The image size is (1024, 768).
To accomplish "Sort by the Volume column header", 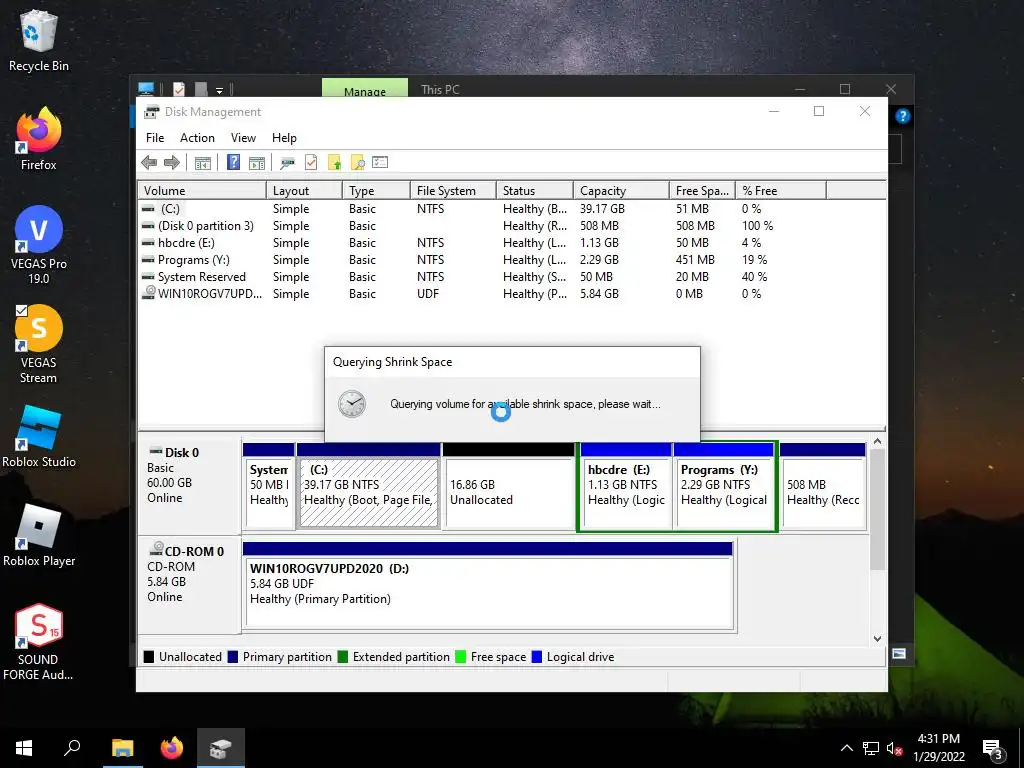I will [202, 191].
